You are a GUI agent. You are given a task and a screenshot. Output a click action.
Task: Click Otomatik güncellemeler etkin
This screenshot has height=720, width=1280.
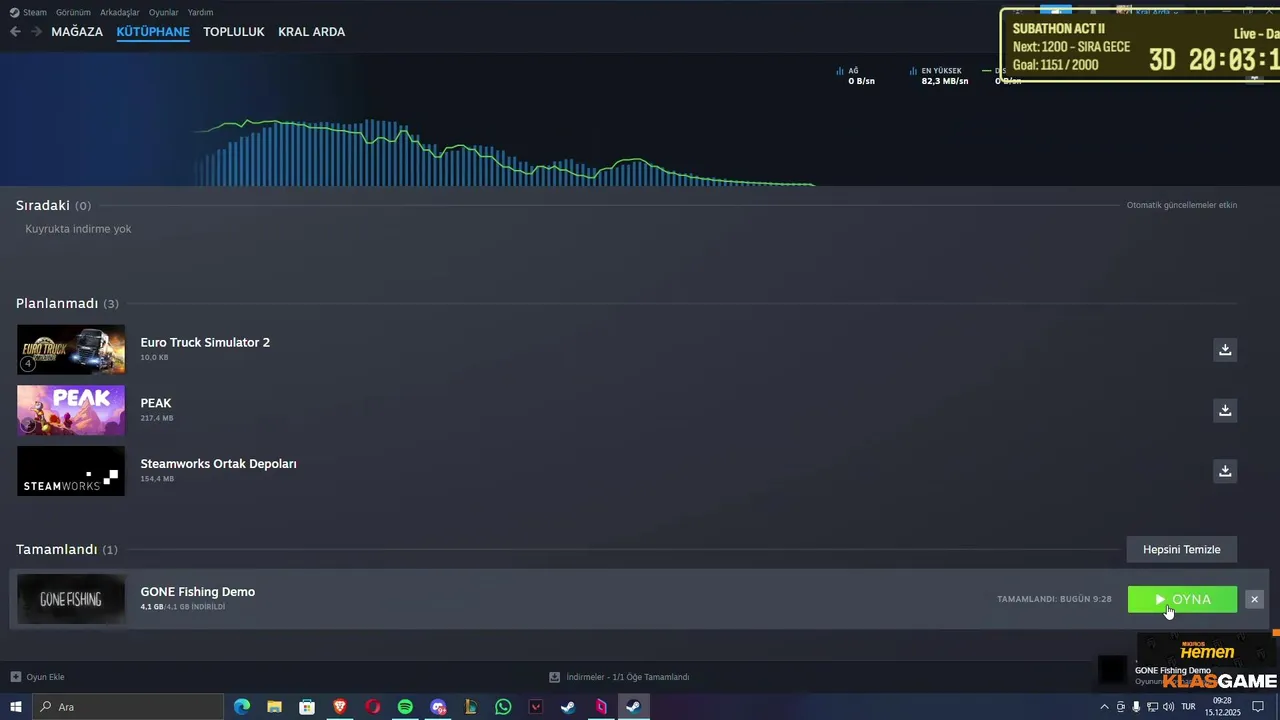pos(1182,205)
